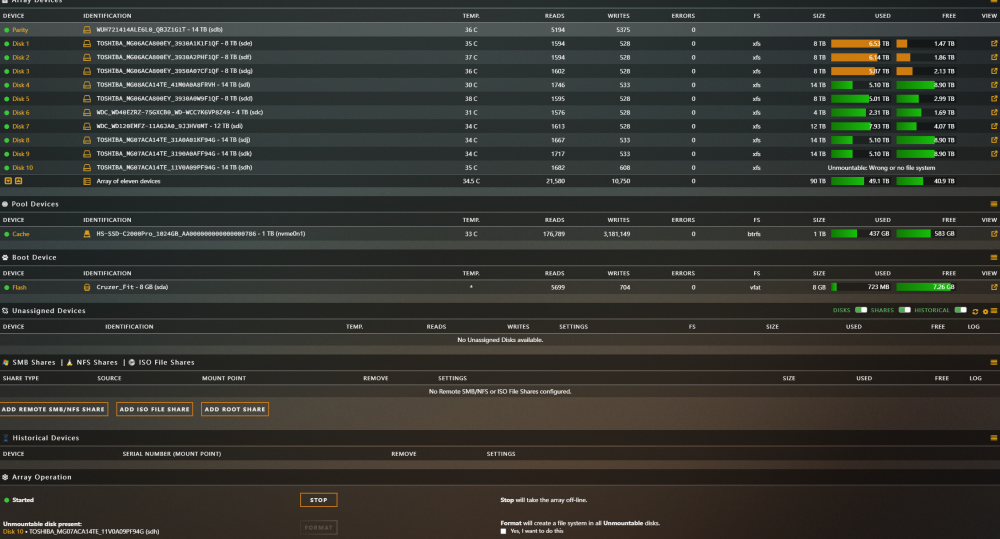Click the down-arrow icon under Disk 10
1000x539 pixels.
pyautogui.click(x=8, y=181)
